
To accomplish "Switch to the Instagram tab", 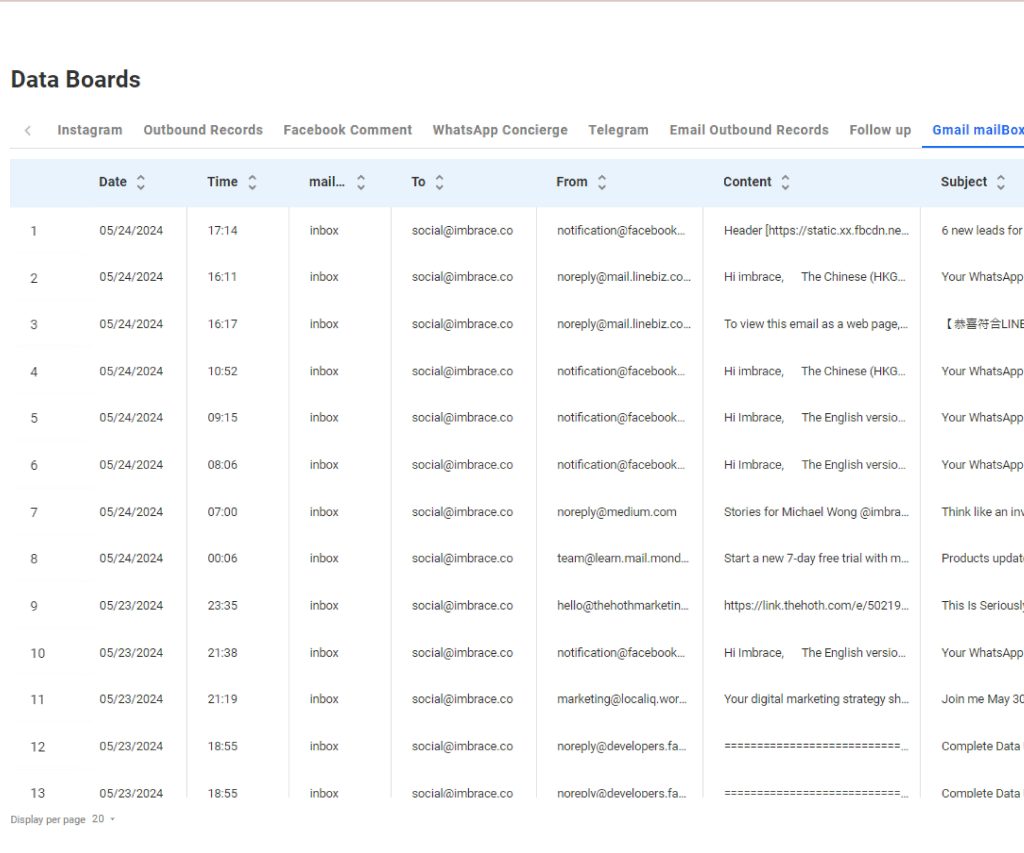I will (90, 130).
